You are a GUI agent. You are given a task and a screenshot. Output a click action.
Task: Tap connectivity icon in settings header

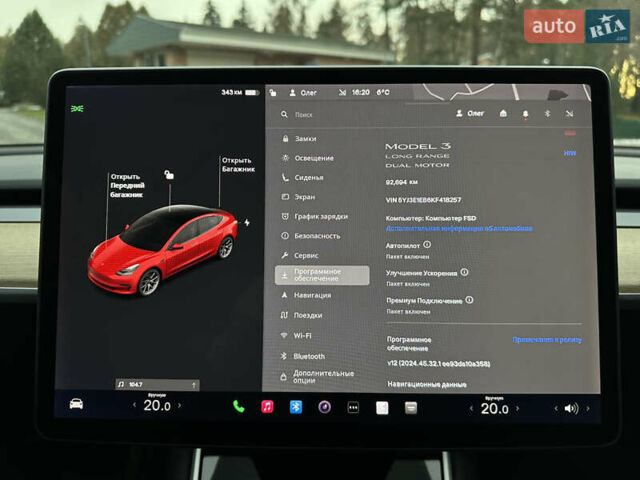click(569, 113)
